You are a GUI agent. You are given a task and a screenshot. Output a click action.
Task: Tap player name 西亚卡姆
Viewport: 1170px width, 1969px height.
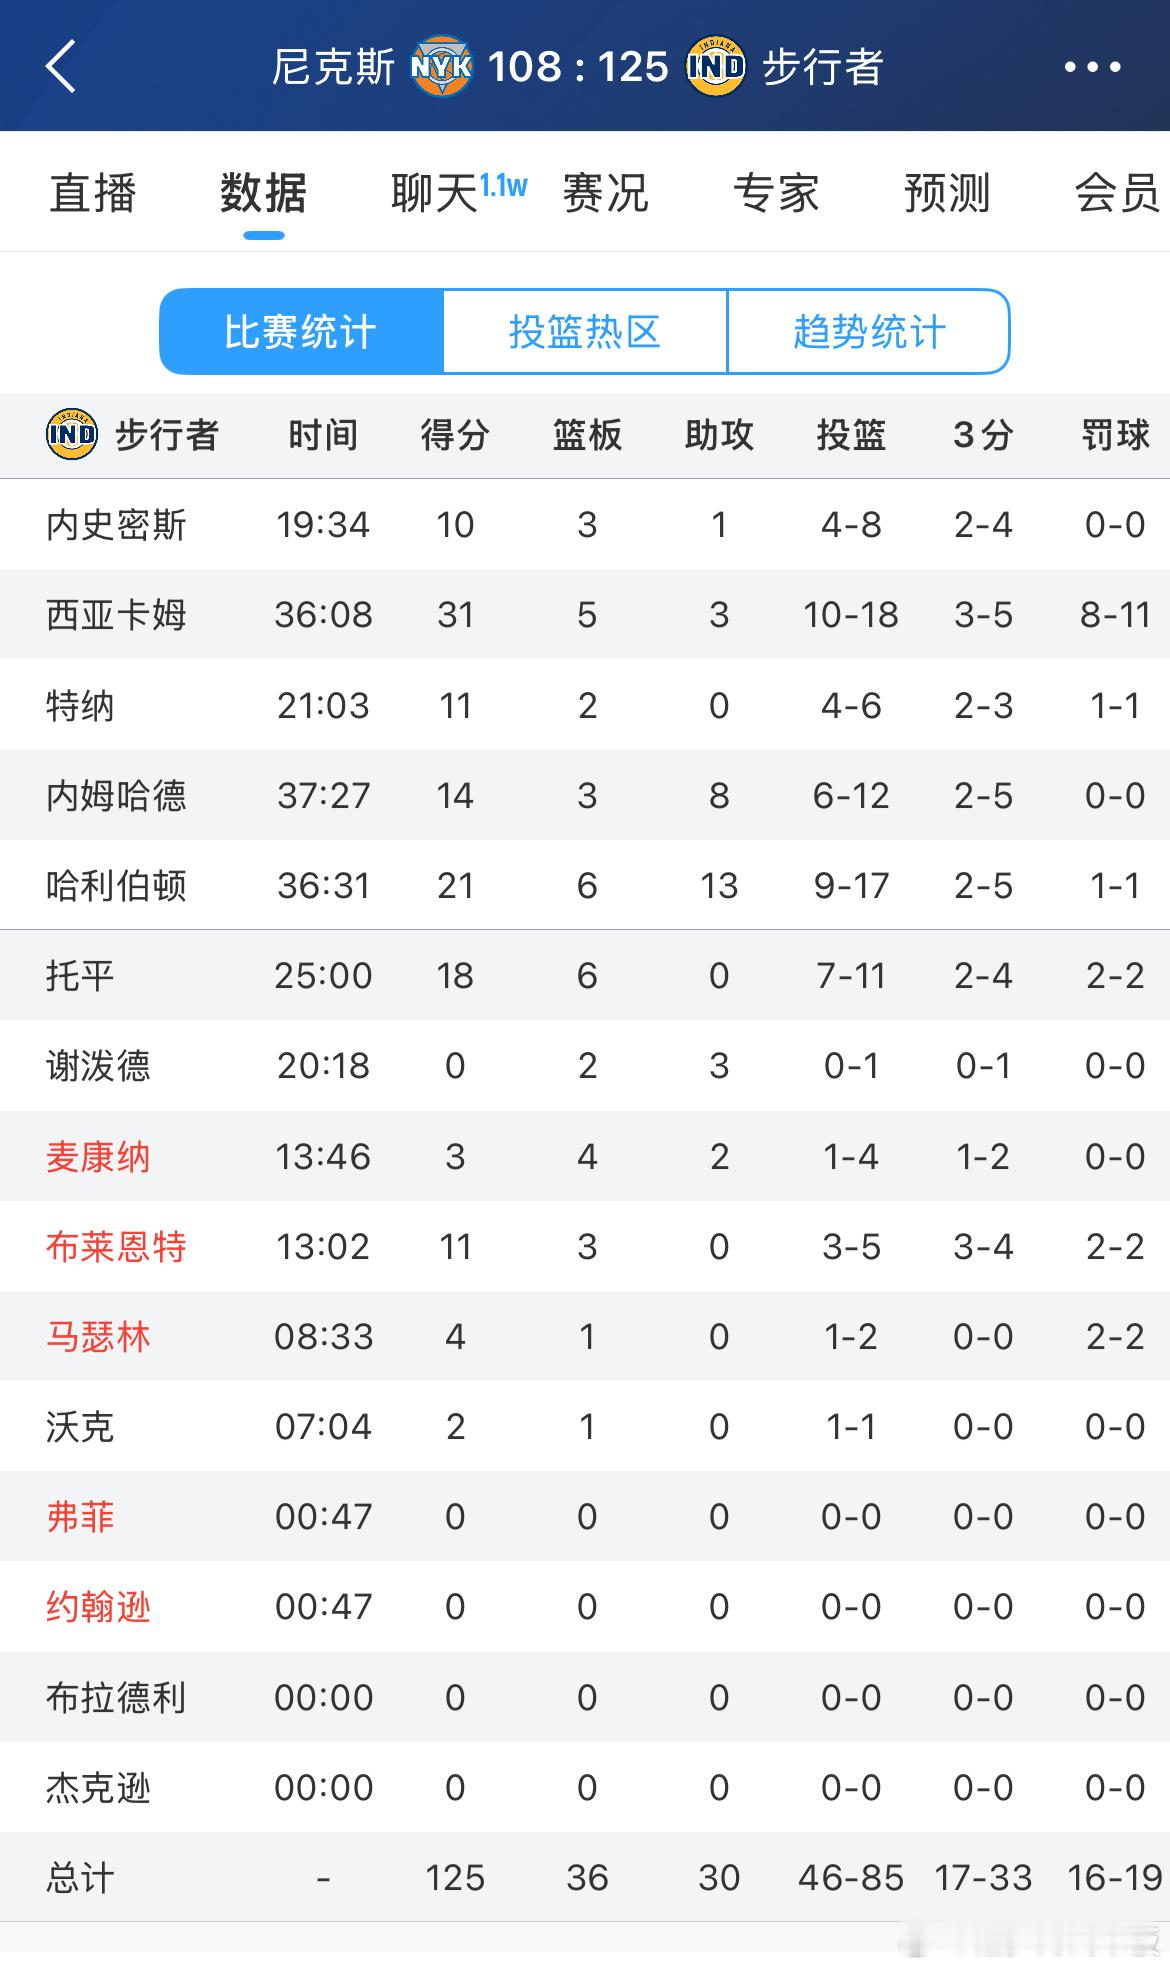tap(116, 615)
